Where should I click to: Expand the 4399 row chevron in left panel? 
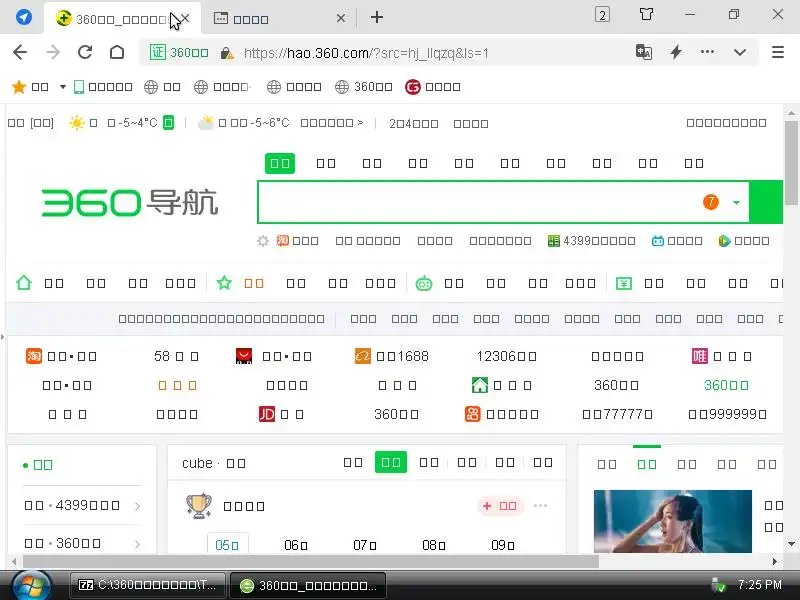point(137,506)
